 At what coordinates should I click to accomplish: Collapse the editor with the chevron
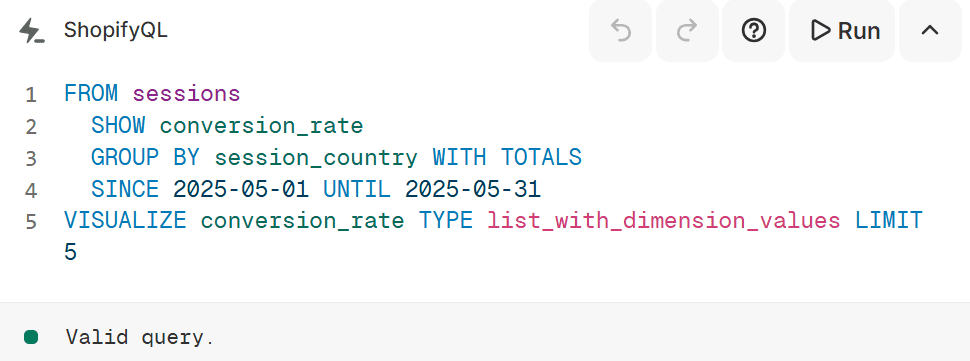point(930,30)
